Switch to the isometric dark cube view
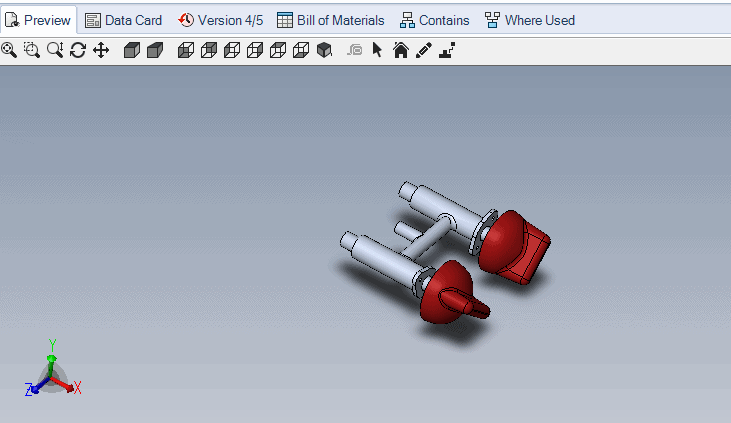This screenshot has width=731, height=423. click(x=324, y=50)
